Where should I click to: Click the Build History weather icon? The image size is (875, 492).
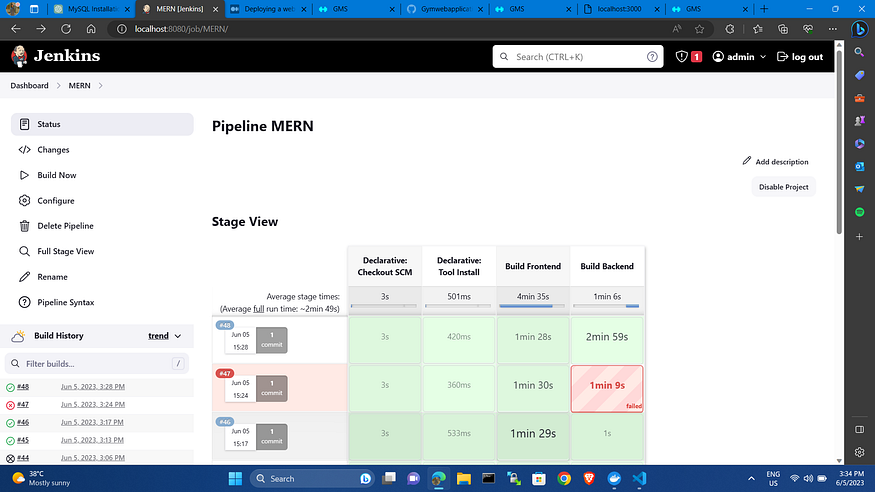18,336
